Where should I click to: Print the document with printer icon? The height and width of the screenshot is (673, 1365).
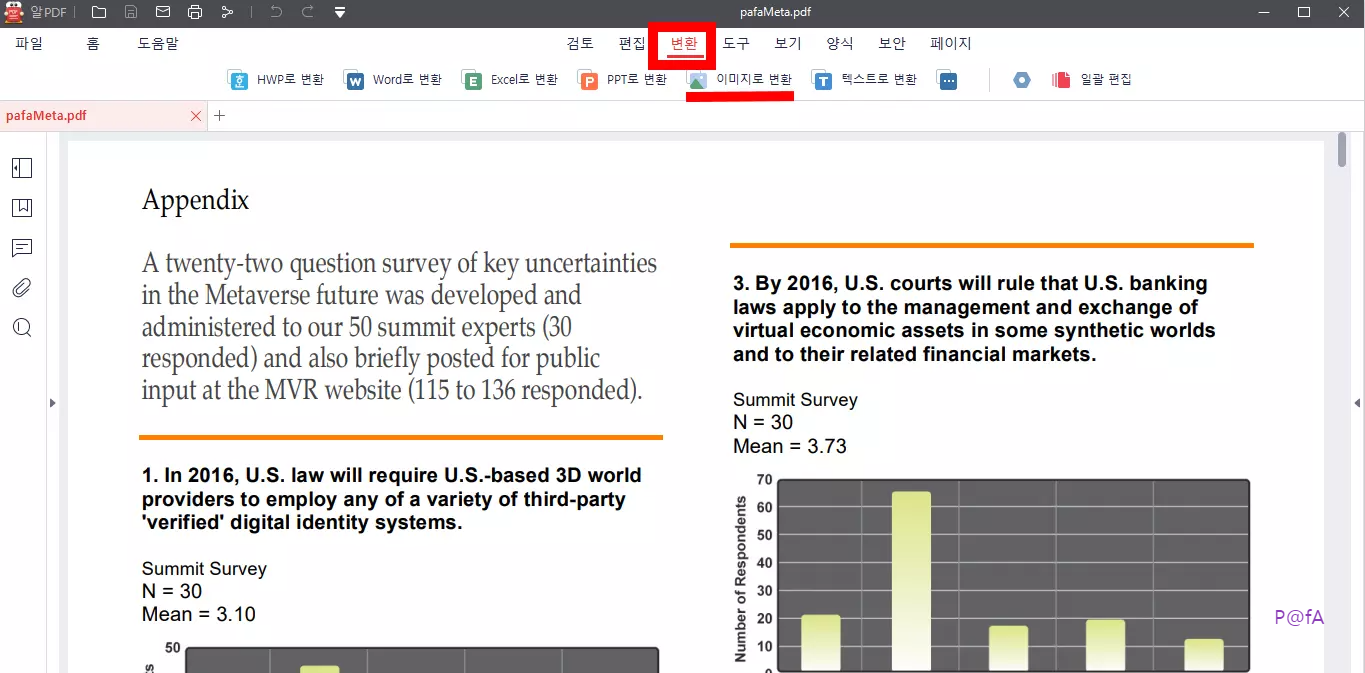[195, 12]
